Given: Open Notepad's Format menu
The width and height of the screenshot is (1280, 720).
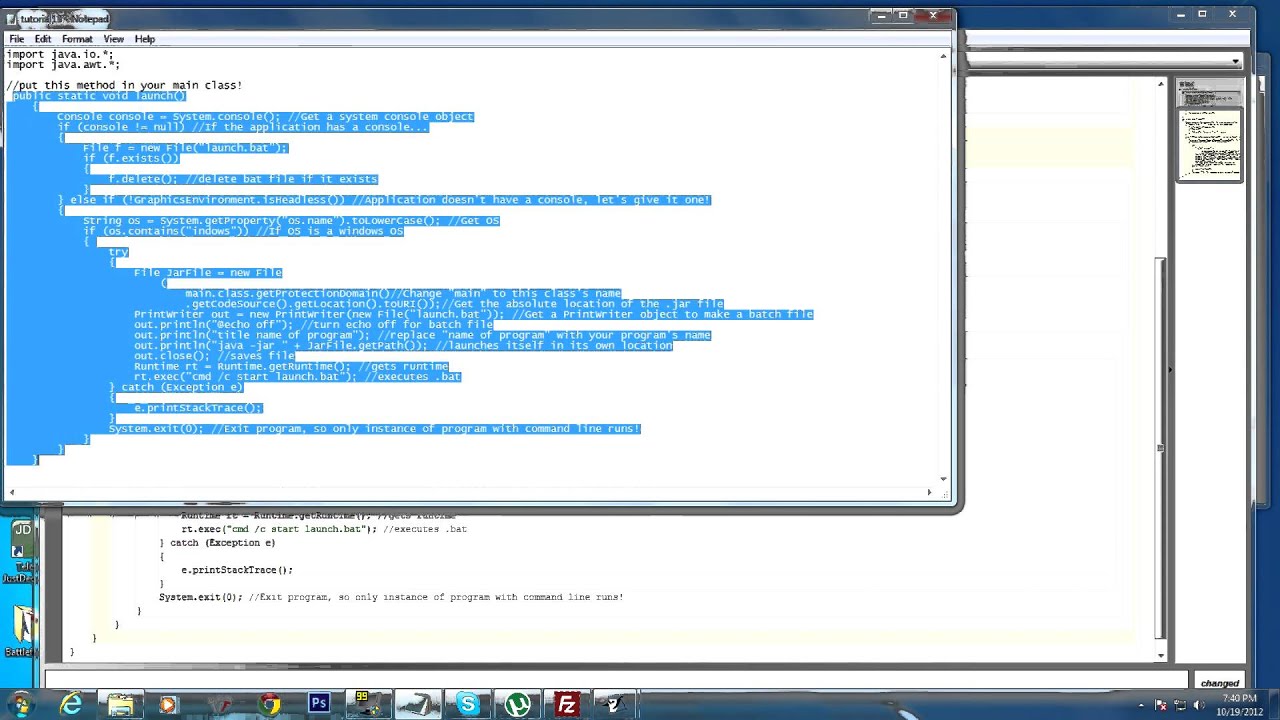Looking at the screenshot, I should pos(77,39).
